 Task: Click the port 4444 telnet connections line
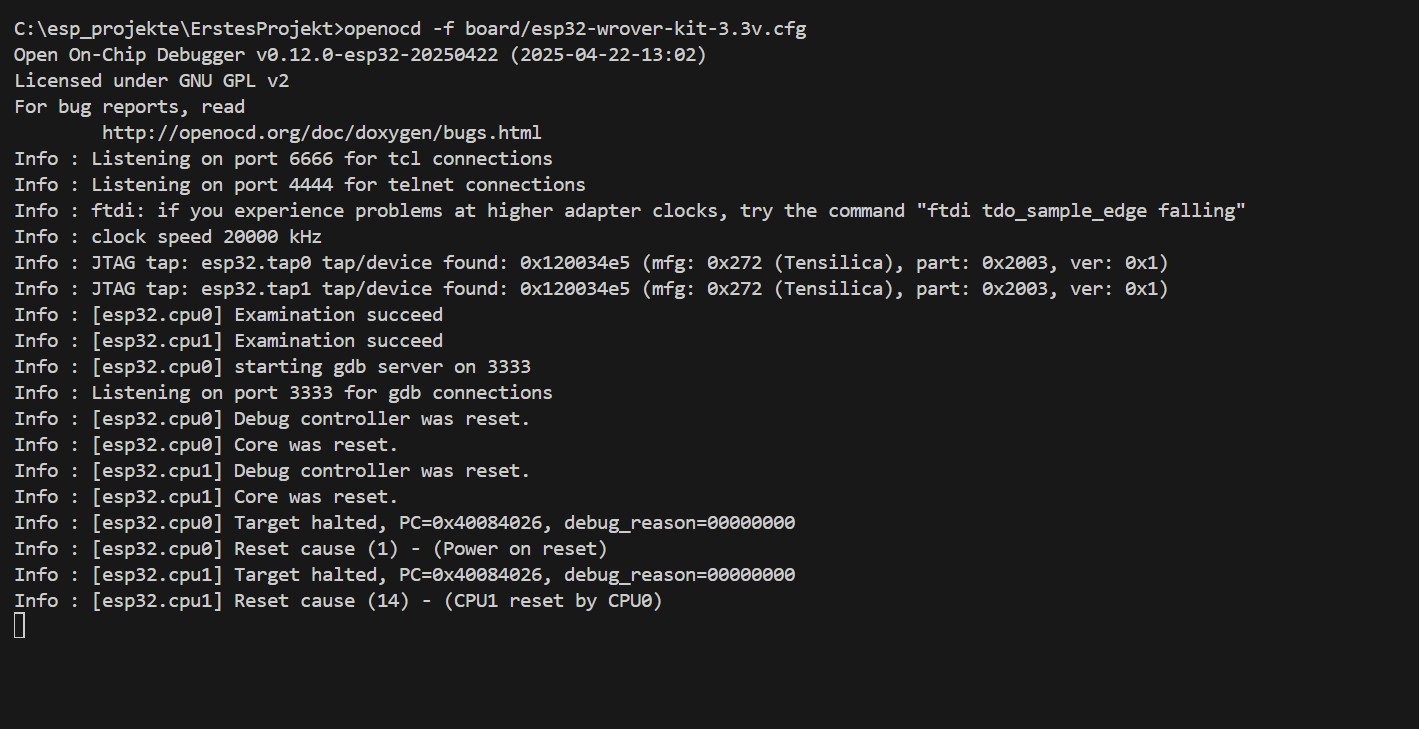(300, 185)
